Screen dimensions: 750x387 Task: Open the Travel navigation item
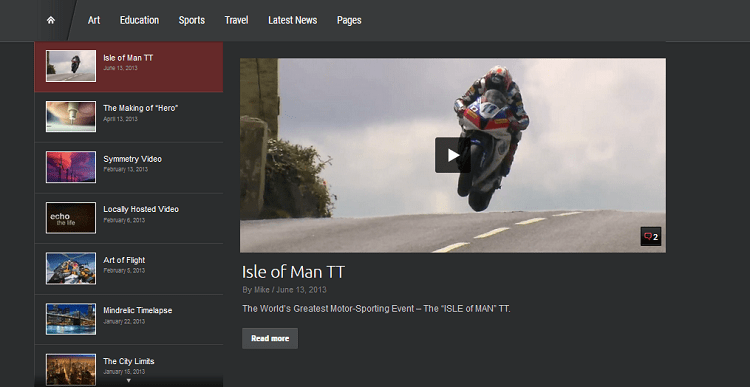[236, 20]
